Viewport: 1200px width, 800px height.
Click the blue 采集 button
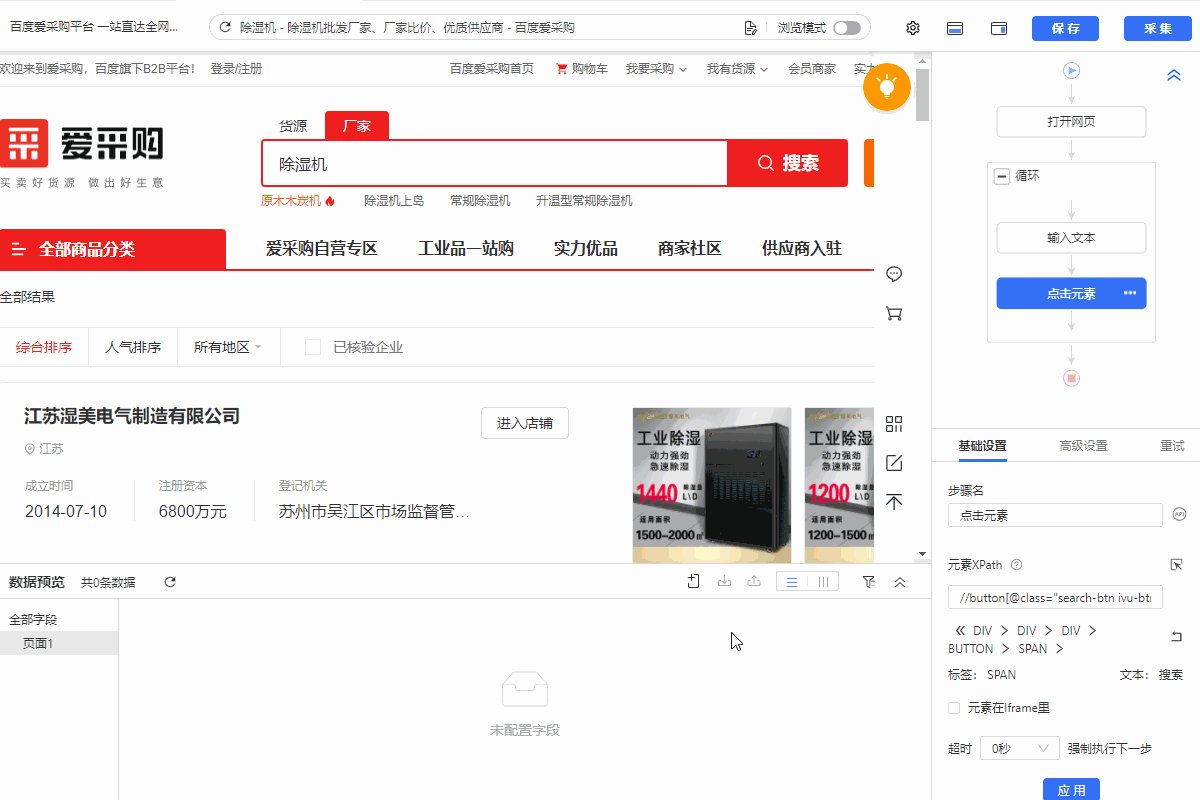1158,28
